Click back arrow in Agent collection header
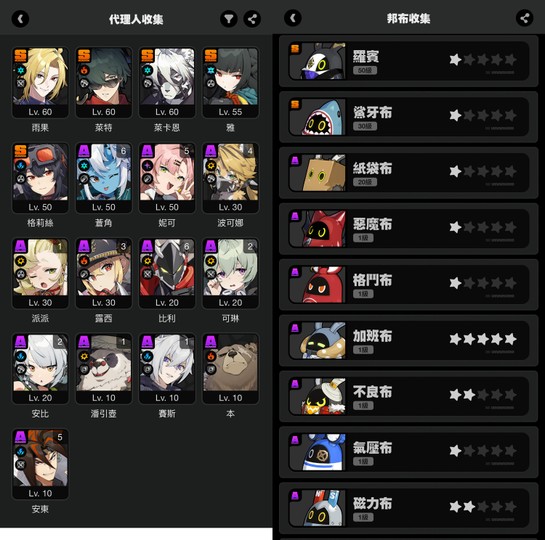 [x=20, y=19]
